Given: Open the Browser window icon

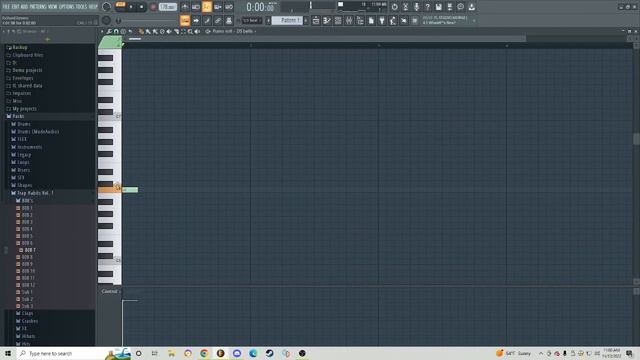Looking at the screenshot, I should click(360, 20).
